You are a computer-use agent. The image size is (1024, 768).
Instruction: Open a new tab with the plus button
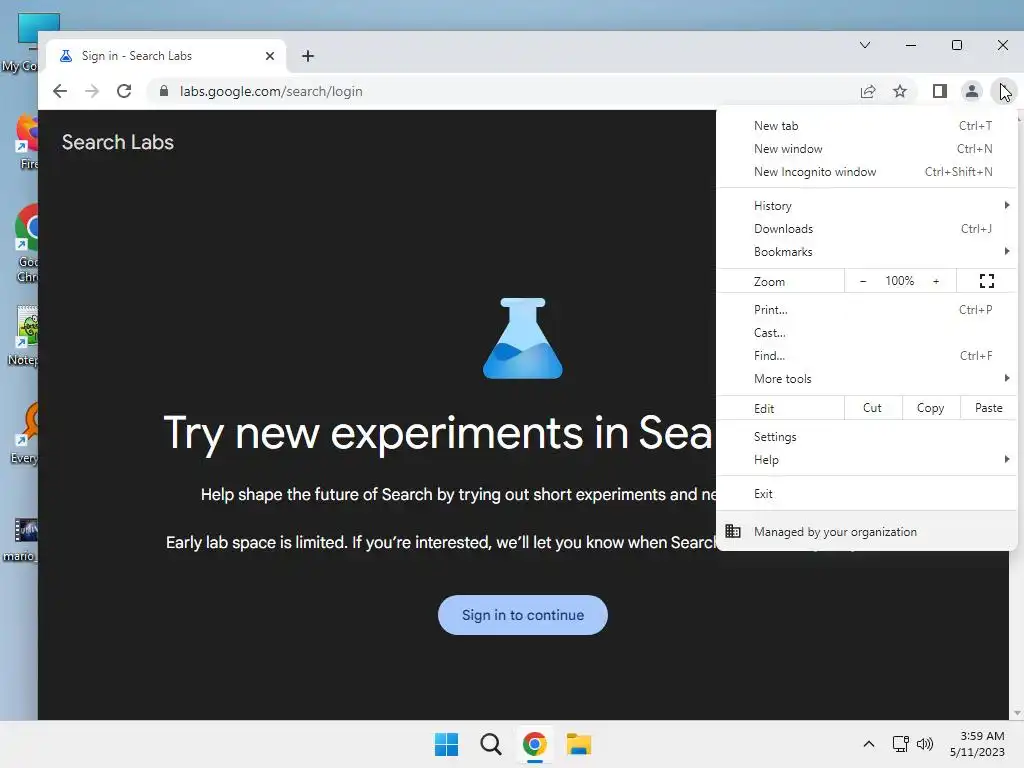308,56
